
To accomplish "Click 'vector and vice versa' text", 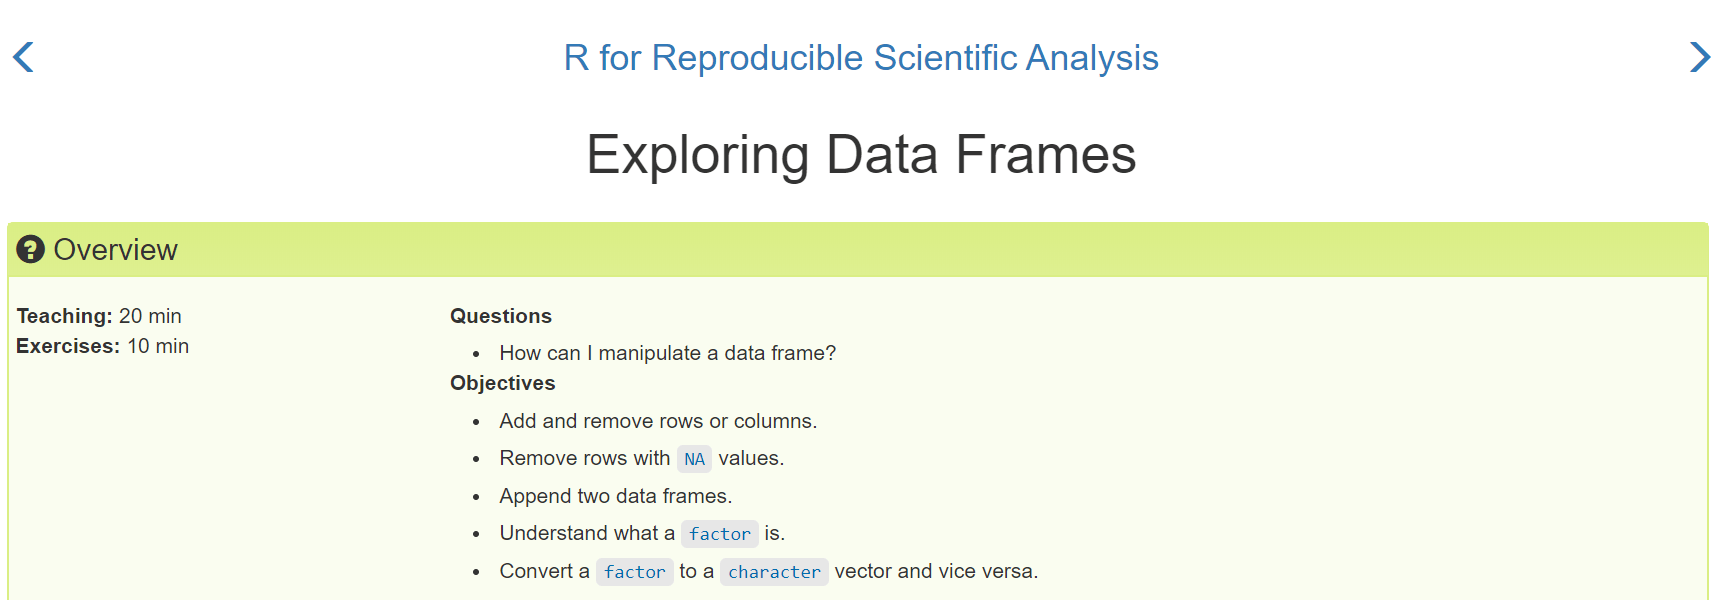I will pos(936,571).
